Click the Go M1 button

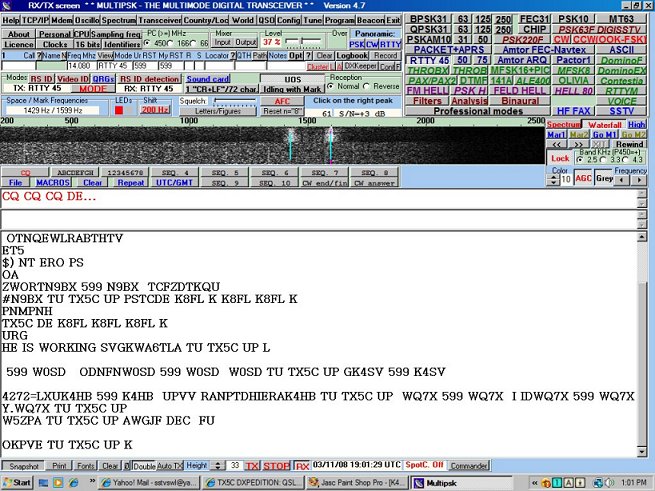[604, 135]
